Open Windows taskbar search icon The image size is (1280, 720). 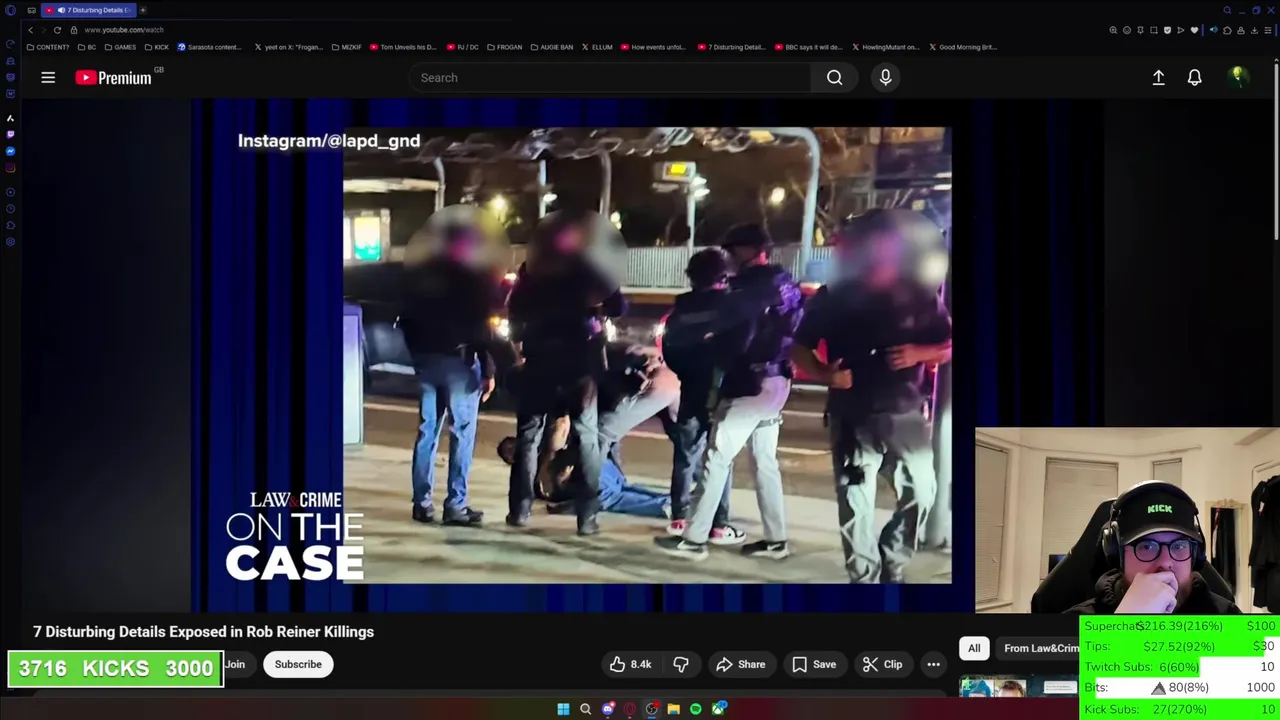point(585,709)
